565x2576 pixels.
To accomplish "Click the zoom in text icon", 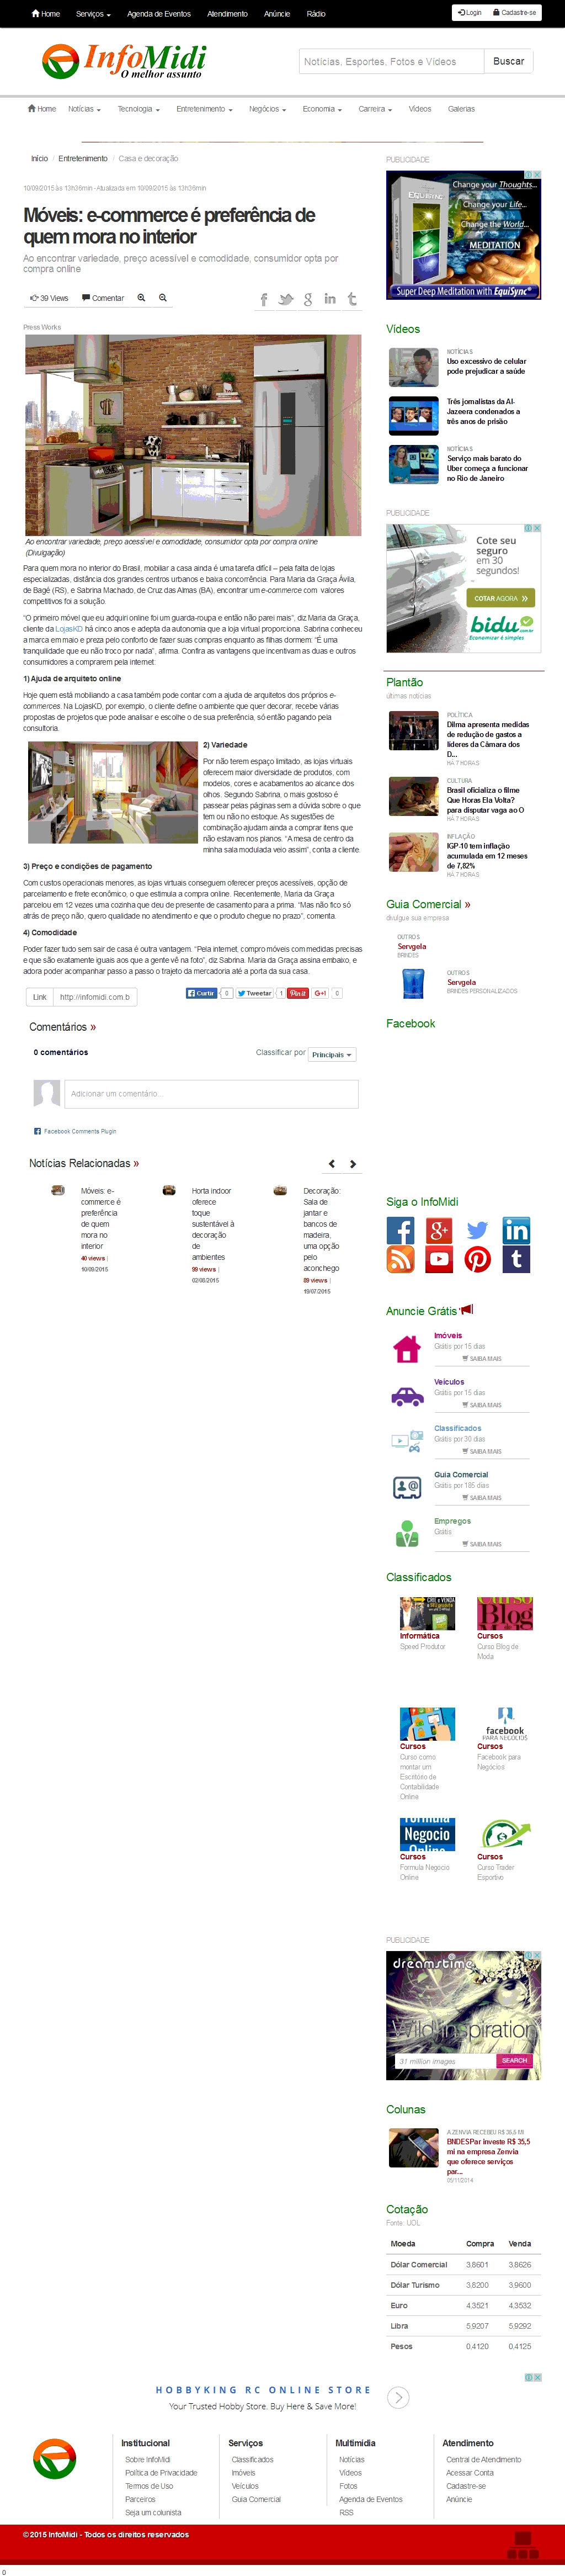I will (x=141, y=298).
